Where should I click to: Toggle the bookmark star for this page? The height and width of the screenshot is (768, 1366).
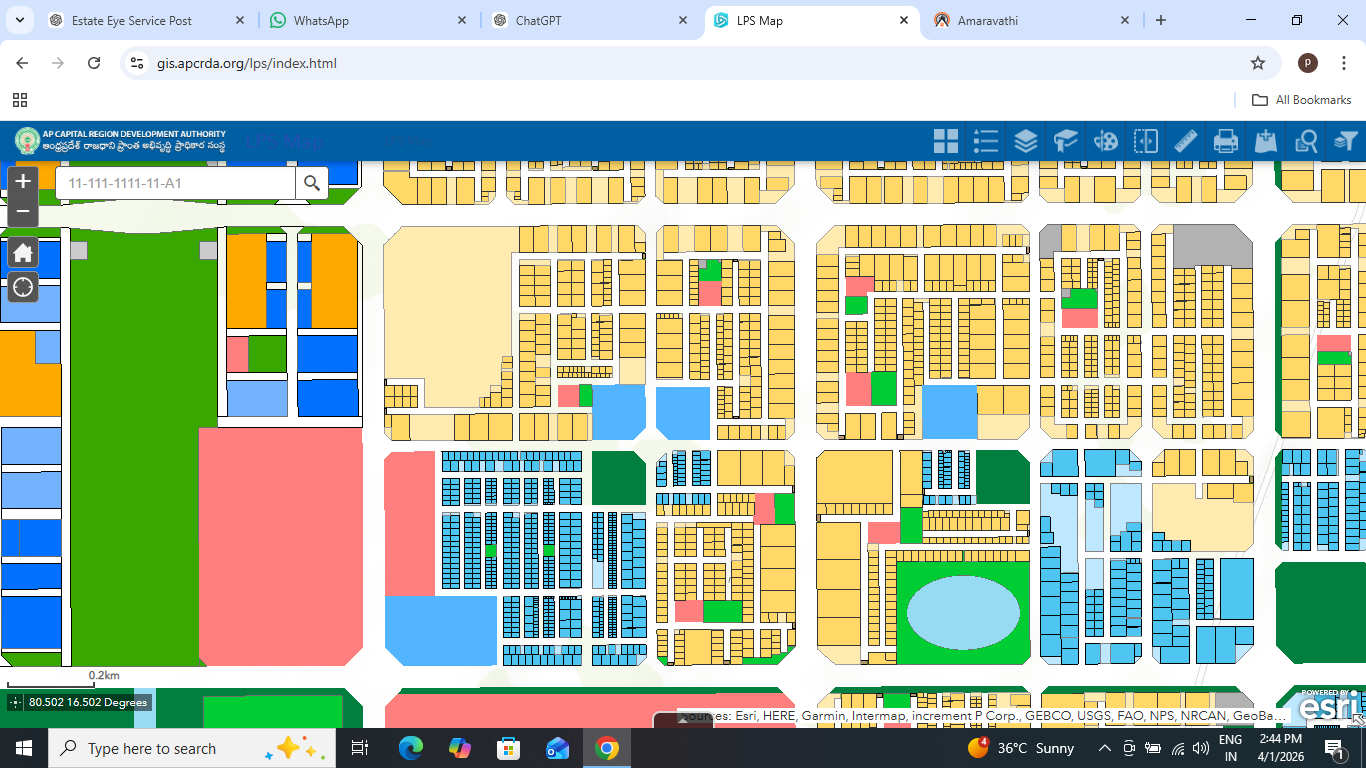(x=1258, y=62)
